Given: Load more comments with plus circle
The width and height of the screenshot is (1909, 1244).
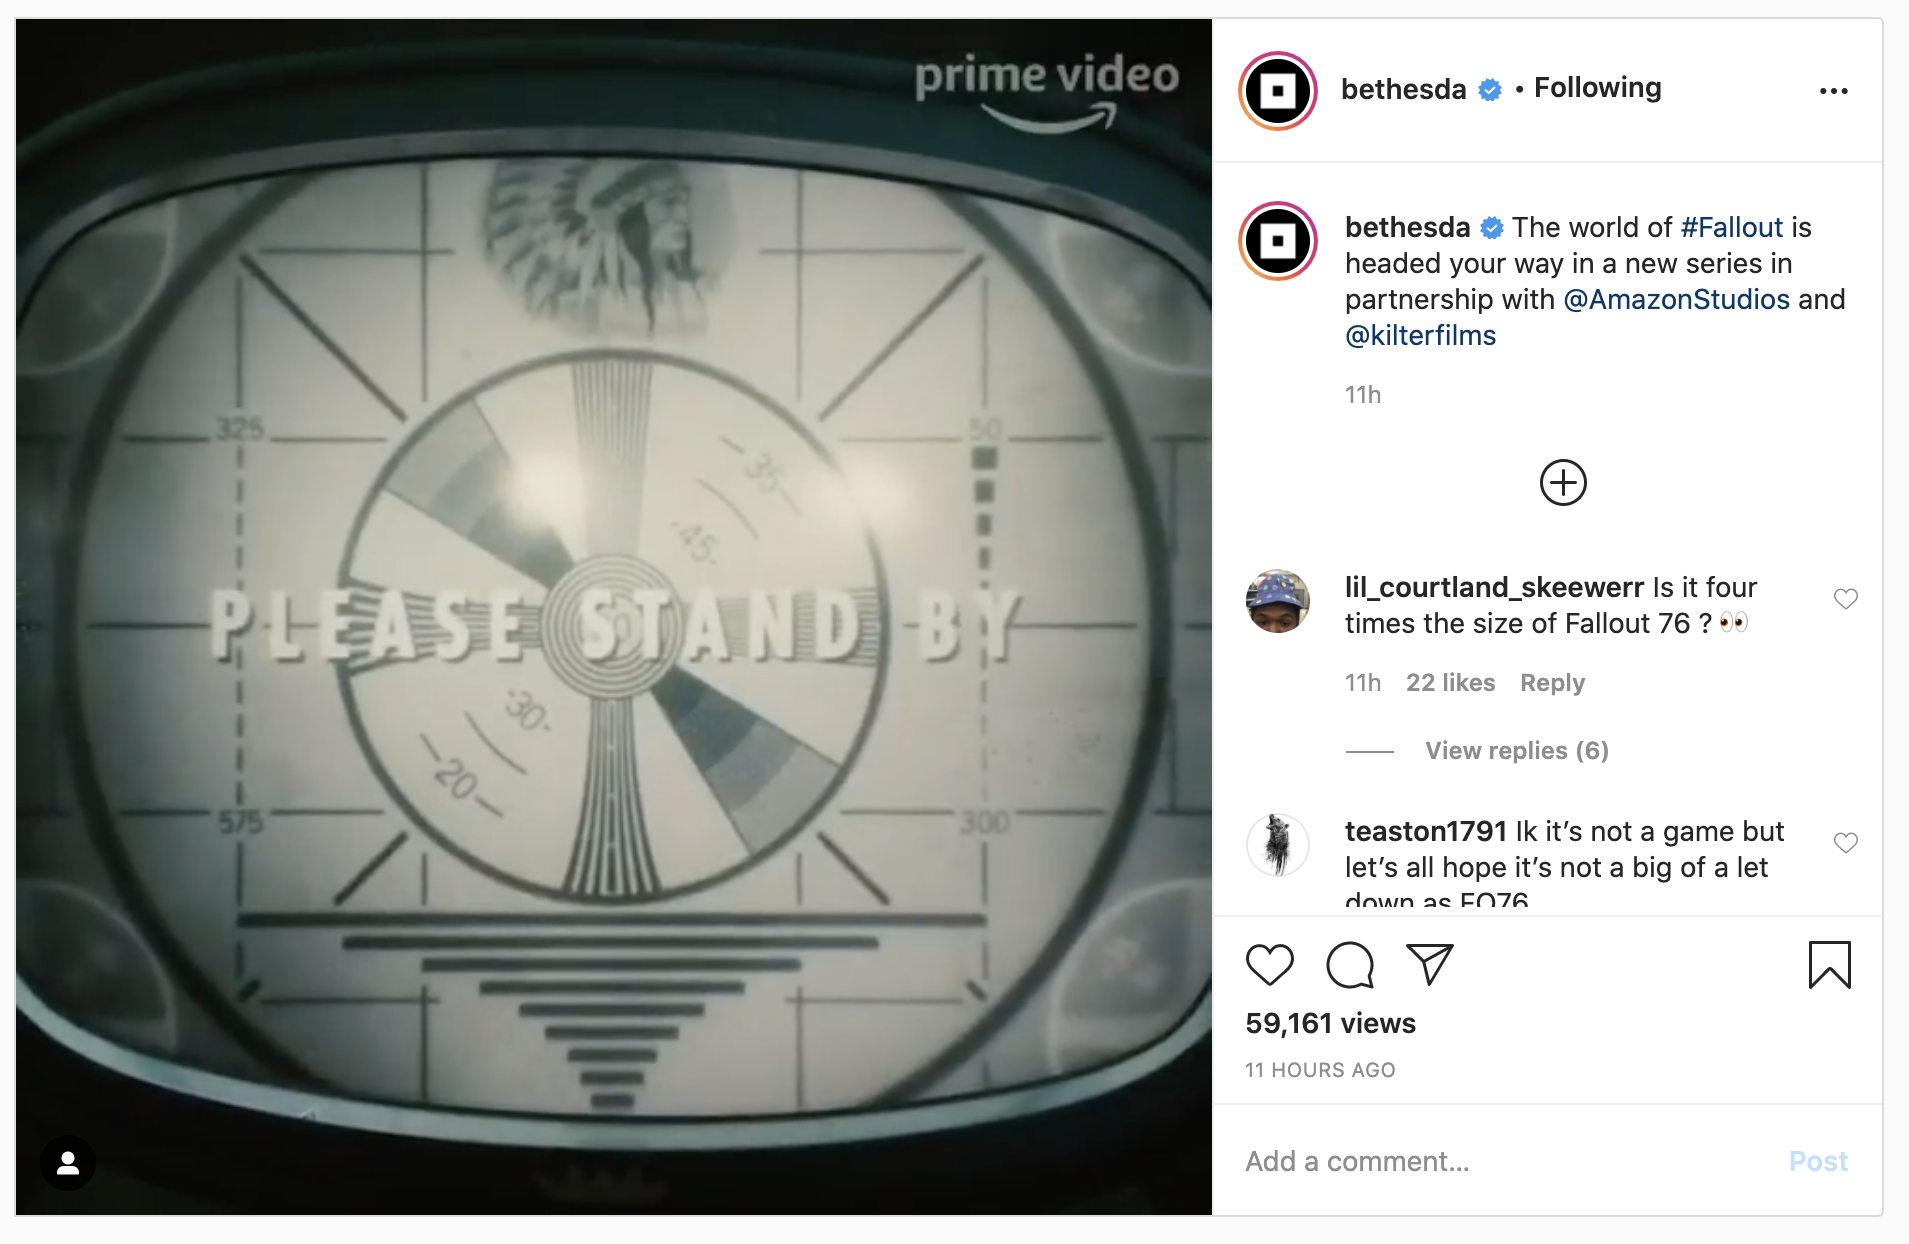Looking at the screenshot, I should [1563, 483].
